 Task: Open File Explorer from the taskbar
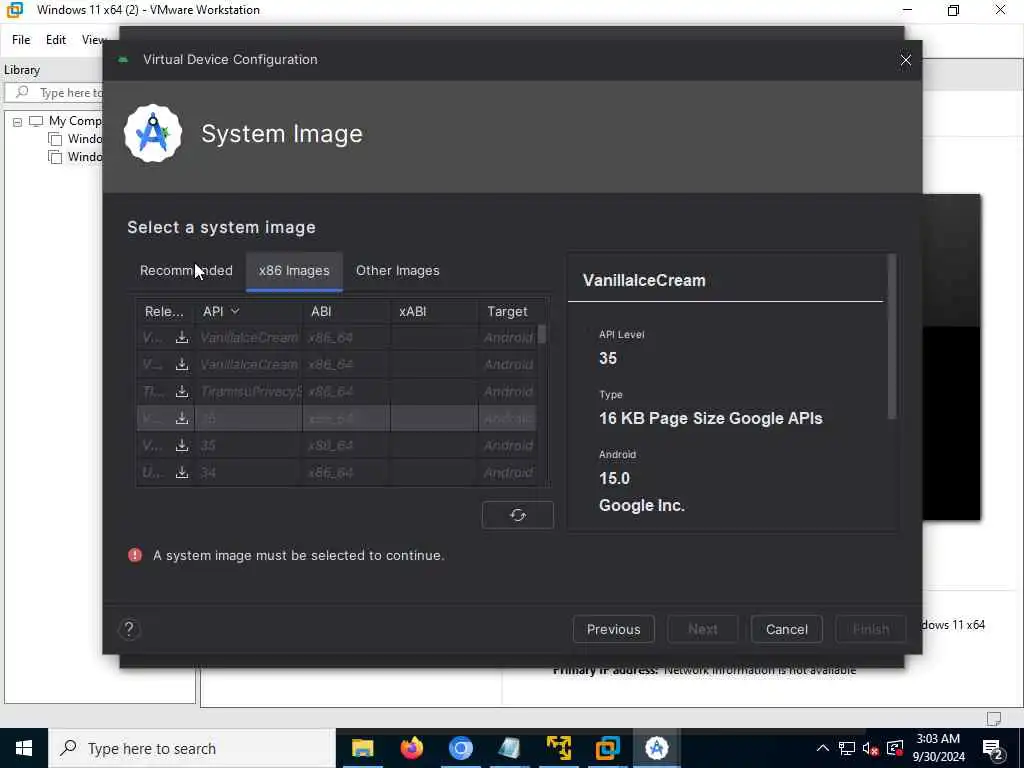tap(362, 748)
